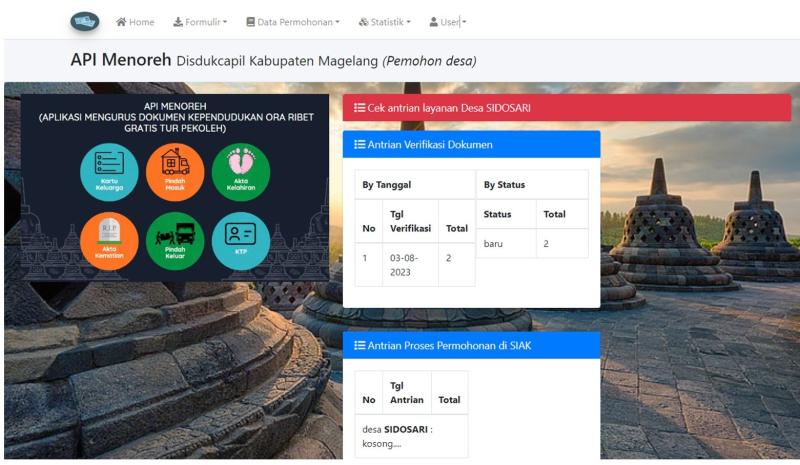Choose the Pindah Keluar truck icon
800x465 pixels.
pyautogui.click(x=175, y=241)
